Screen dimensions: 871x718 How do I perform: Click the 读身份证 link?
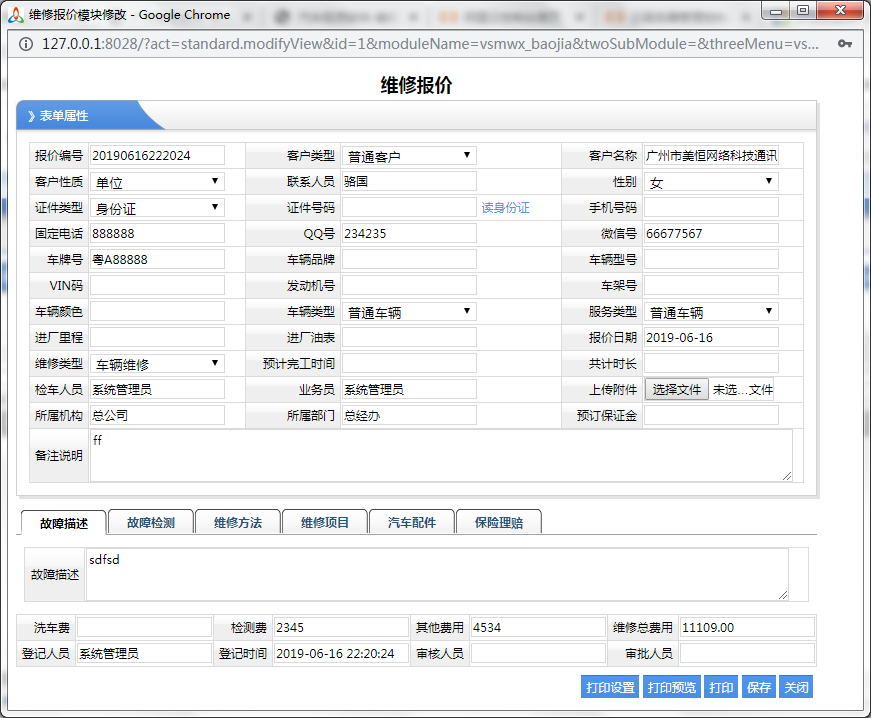[505, 208]
